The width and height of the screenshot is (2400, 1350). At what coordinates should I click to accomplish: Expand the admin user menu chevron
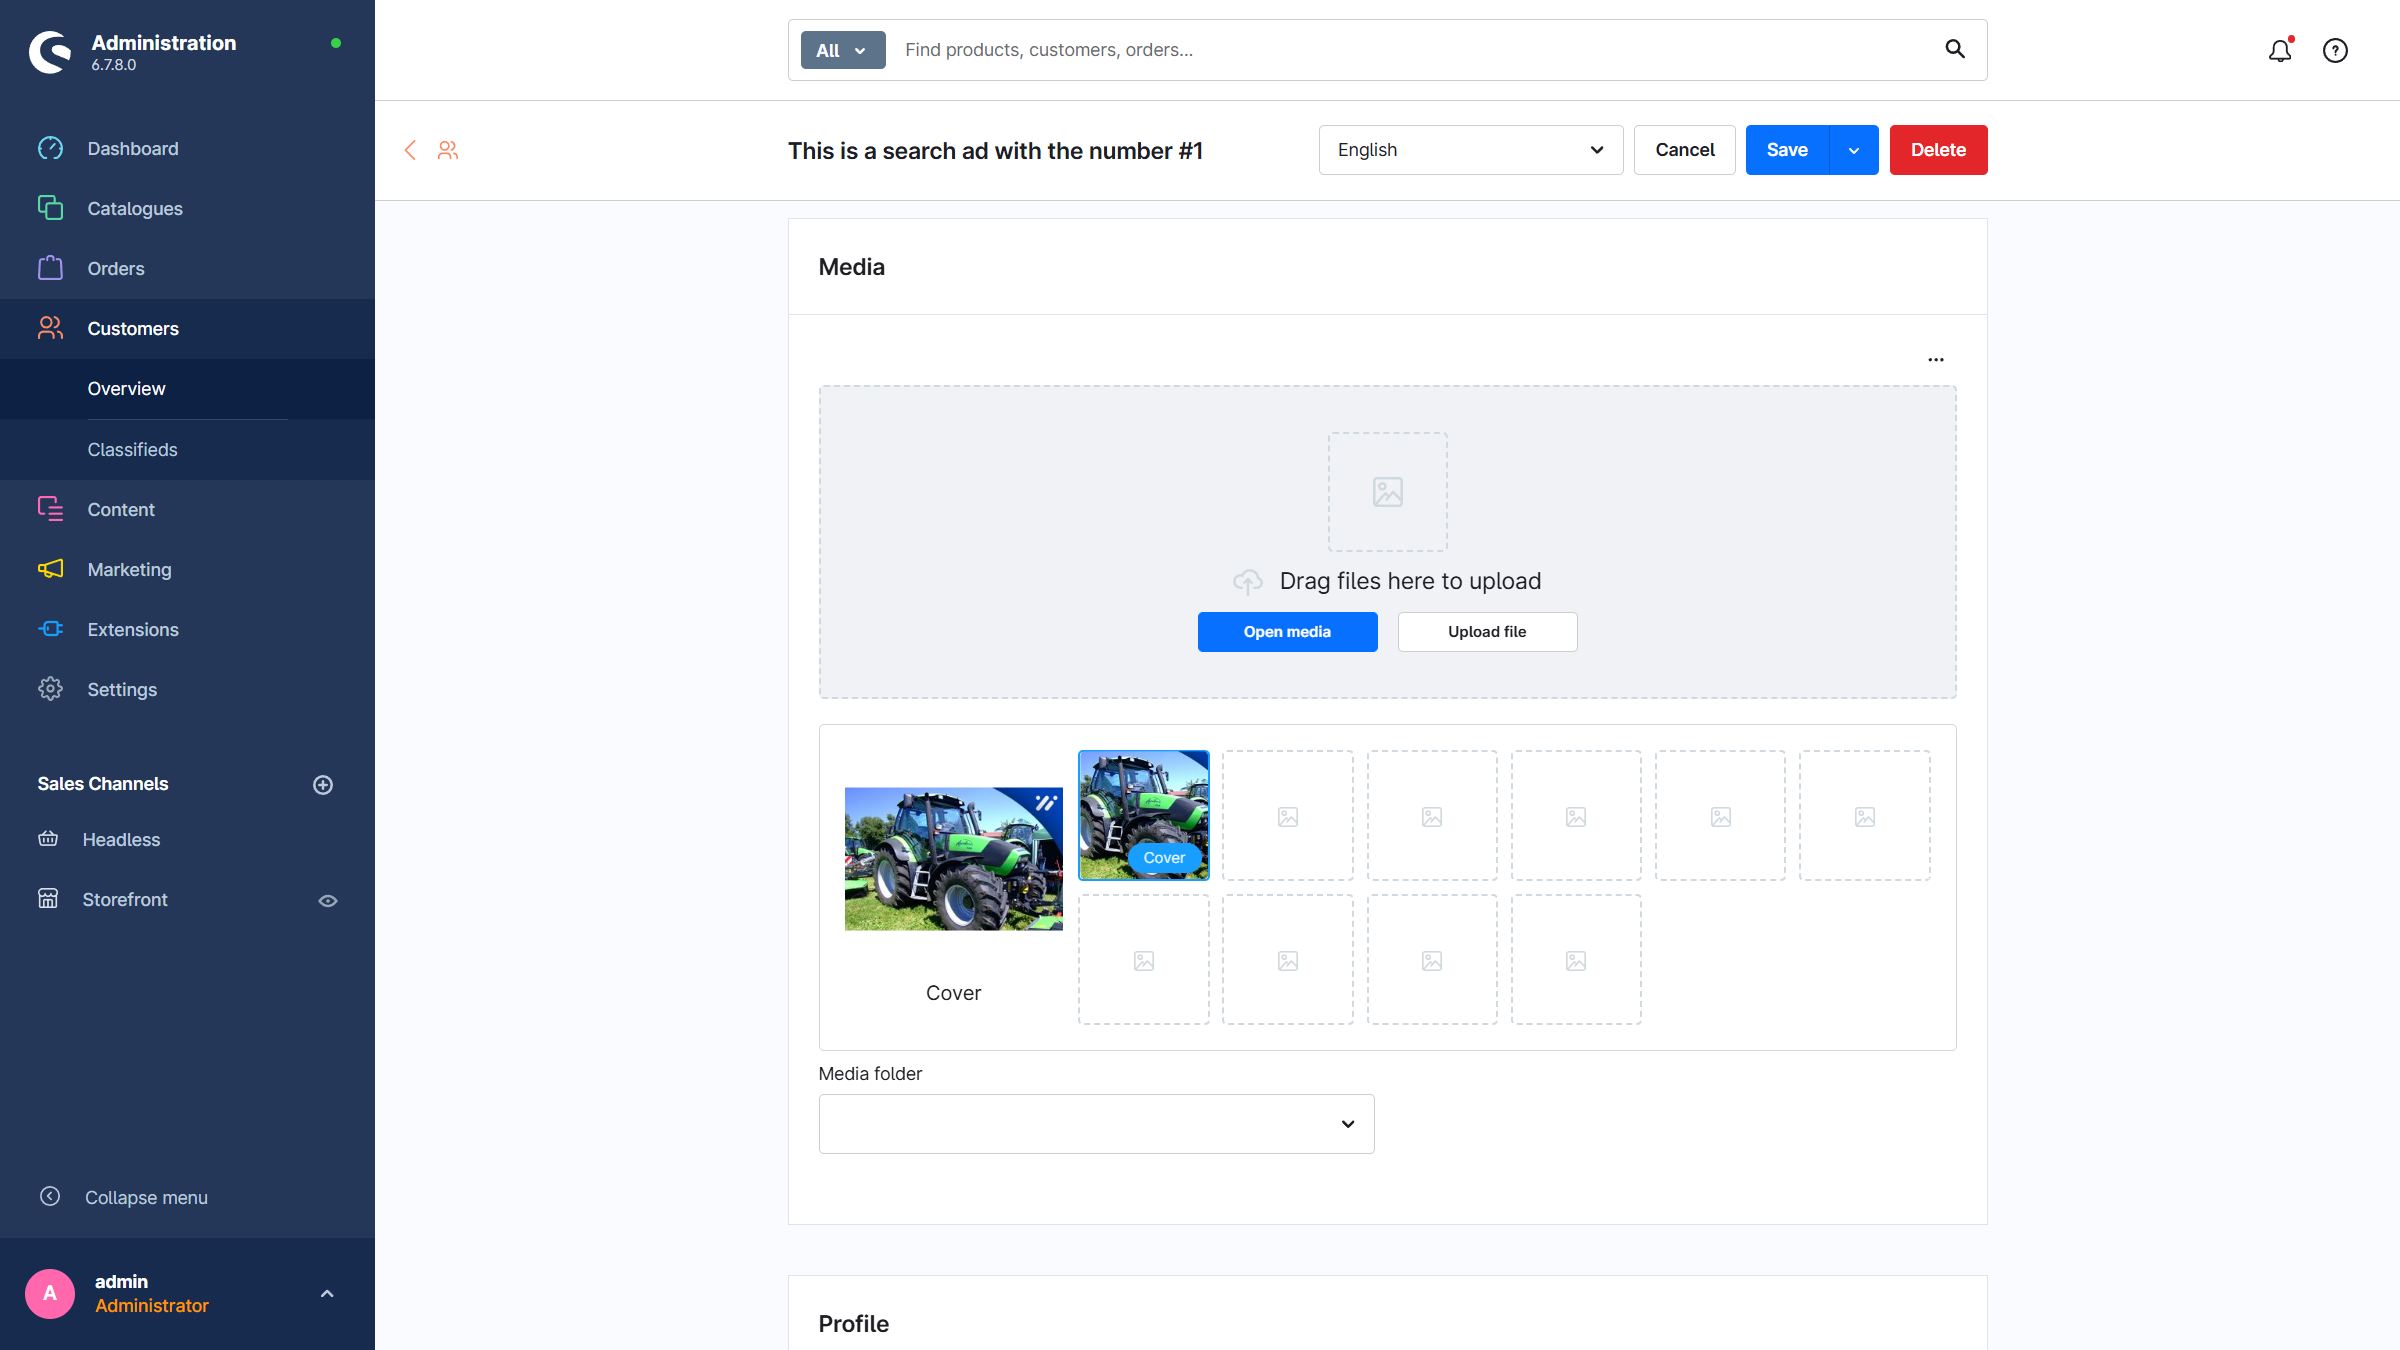click(326, 1294)
